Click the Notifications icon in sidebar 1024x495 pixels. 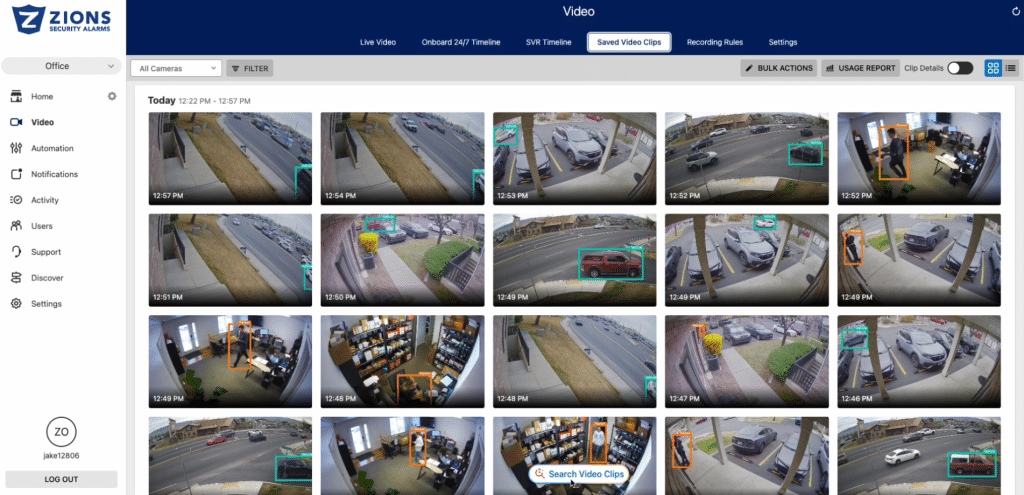point(16,174)
